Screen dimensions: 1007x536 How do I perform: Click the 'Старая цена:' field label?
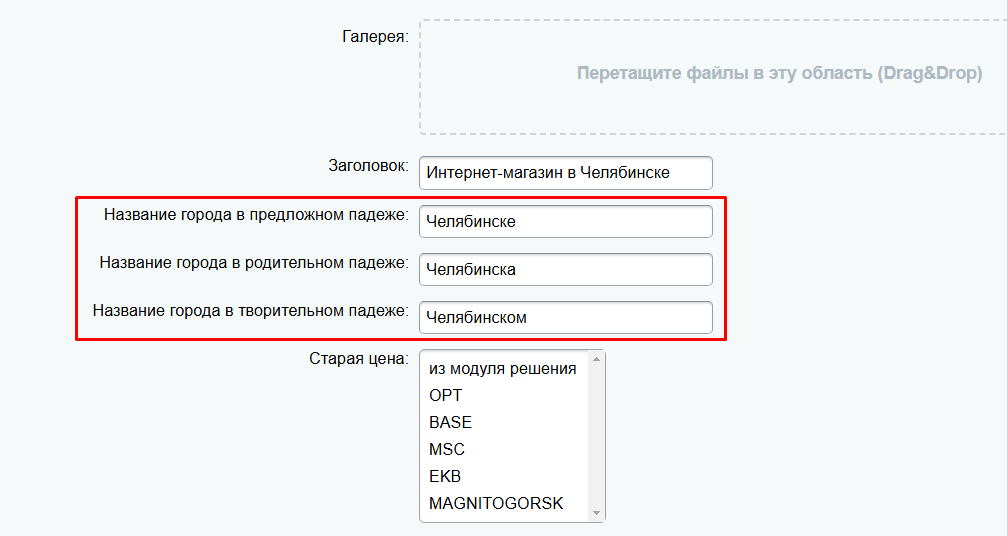tap(358, 359)
